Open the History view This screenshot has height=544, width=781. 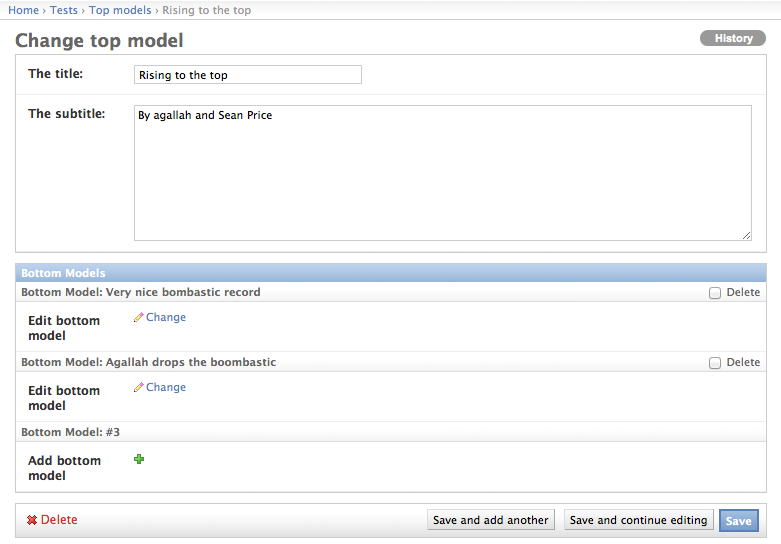tap(733, 38)
